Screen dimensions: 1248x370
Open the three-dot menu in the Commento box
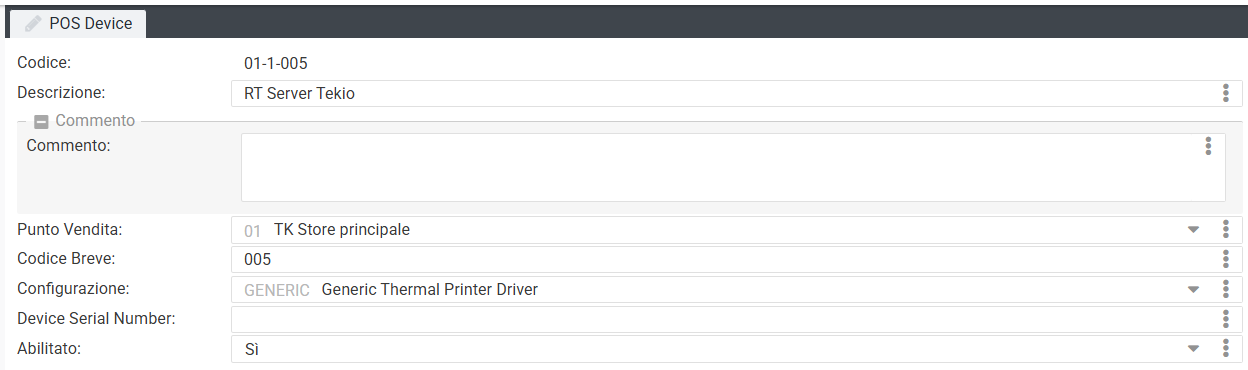1208,146
